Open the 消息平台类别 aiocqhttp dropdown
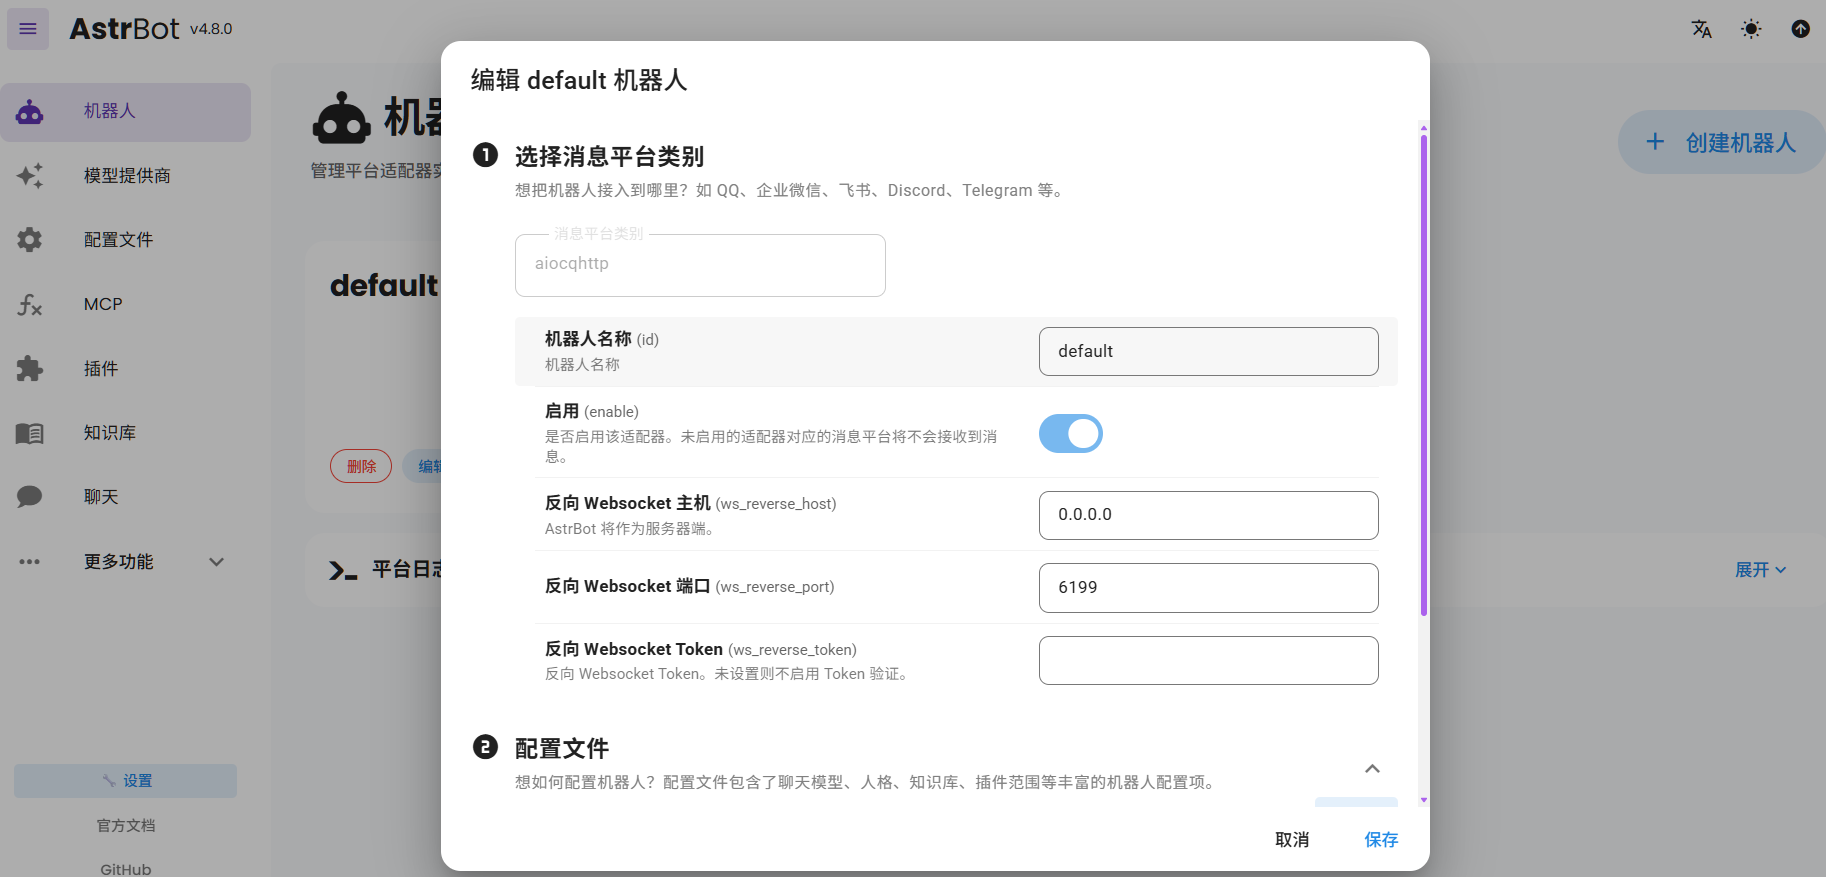The height and width of the screenshot is (877, 1826). click(700, 265)
